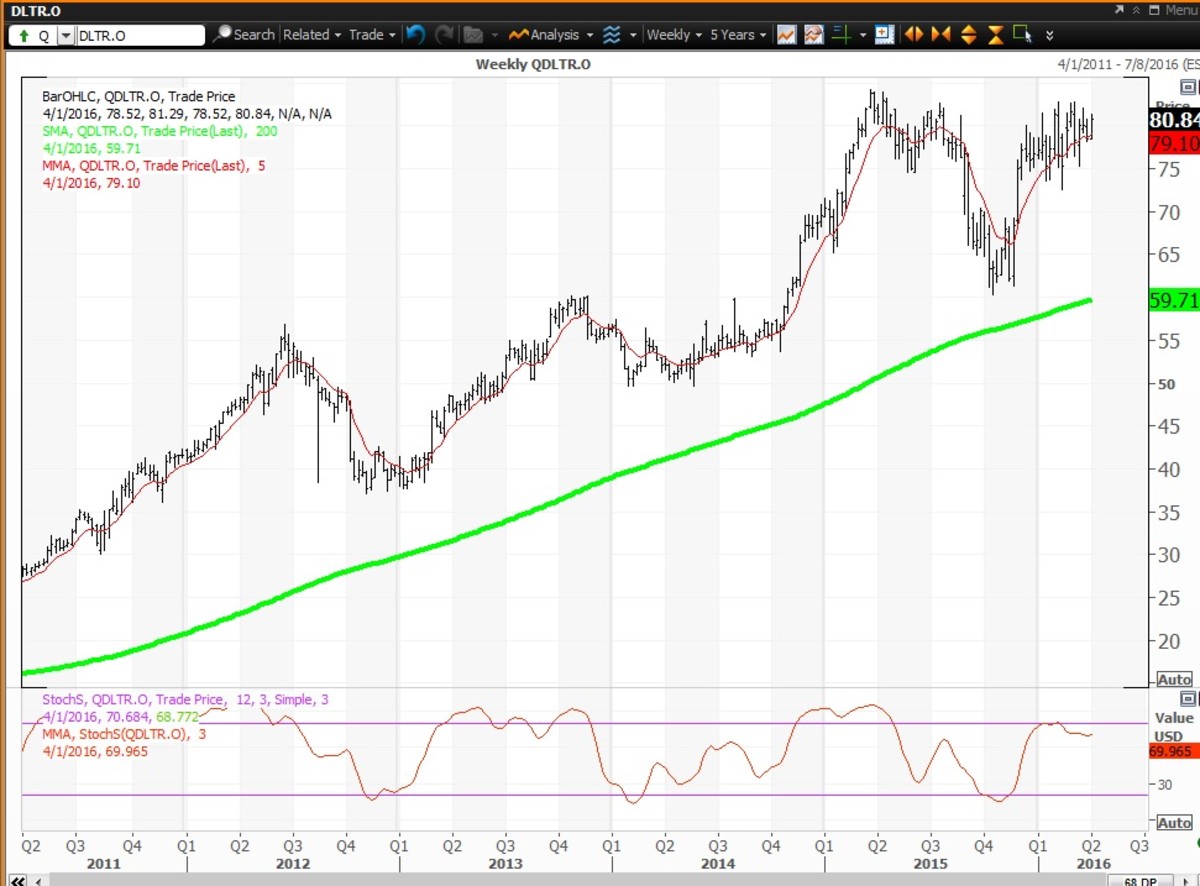Toggle Auto scale on stochastic panel
The width and height of the screenshot is (1200, 886).
pyautogui.click(x=1174, y=822)
